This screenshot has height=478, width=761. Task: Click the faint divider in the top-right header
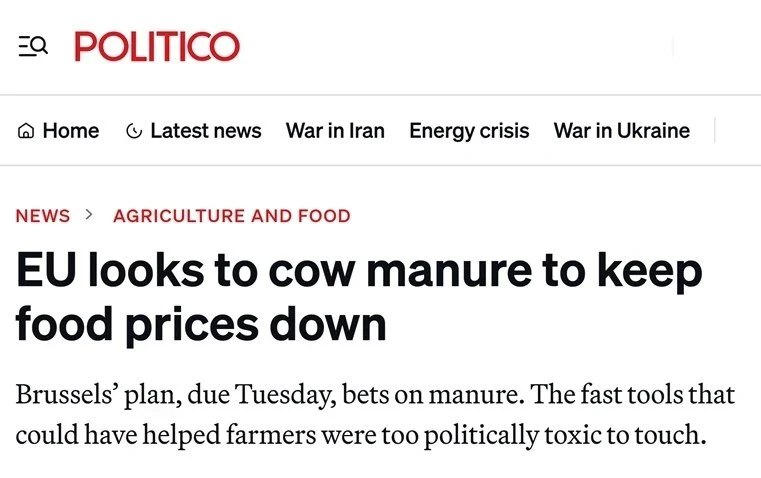coord(673,47)
